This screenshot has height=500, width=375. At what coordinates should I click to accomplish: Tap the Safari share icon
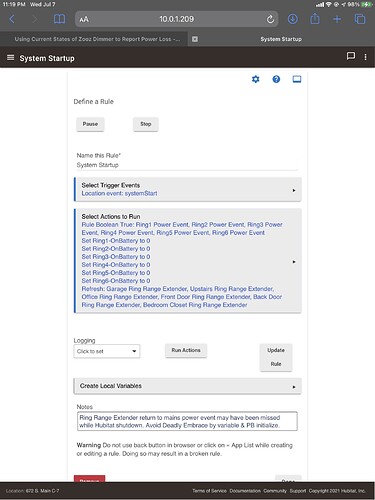click(315, 19)
